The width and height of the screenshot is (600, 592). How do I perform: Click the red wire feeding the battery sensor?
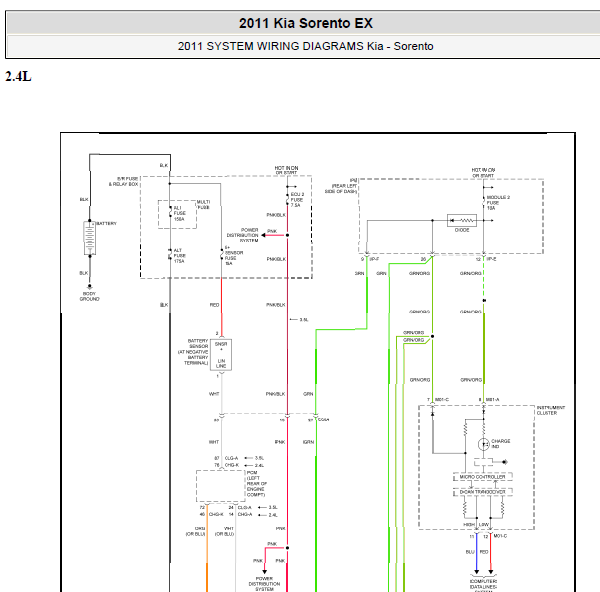tap(222, 306)
